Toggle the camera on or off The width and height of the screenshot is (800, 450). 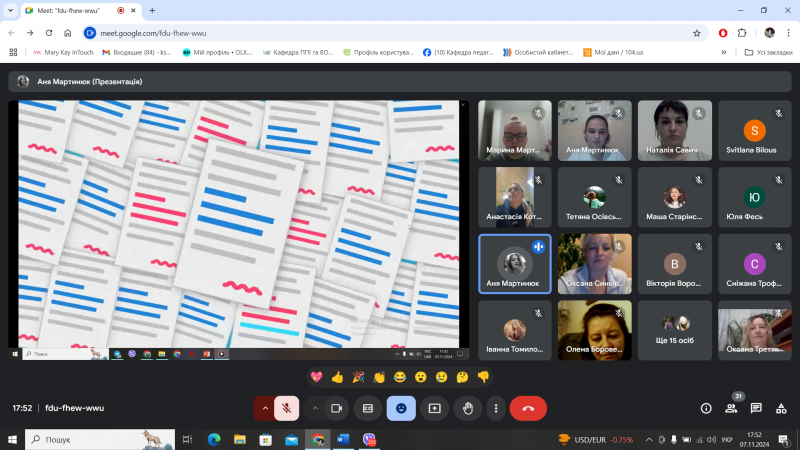click(336, 408)
